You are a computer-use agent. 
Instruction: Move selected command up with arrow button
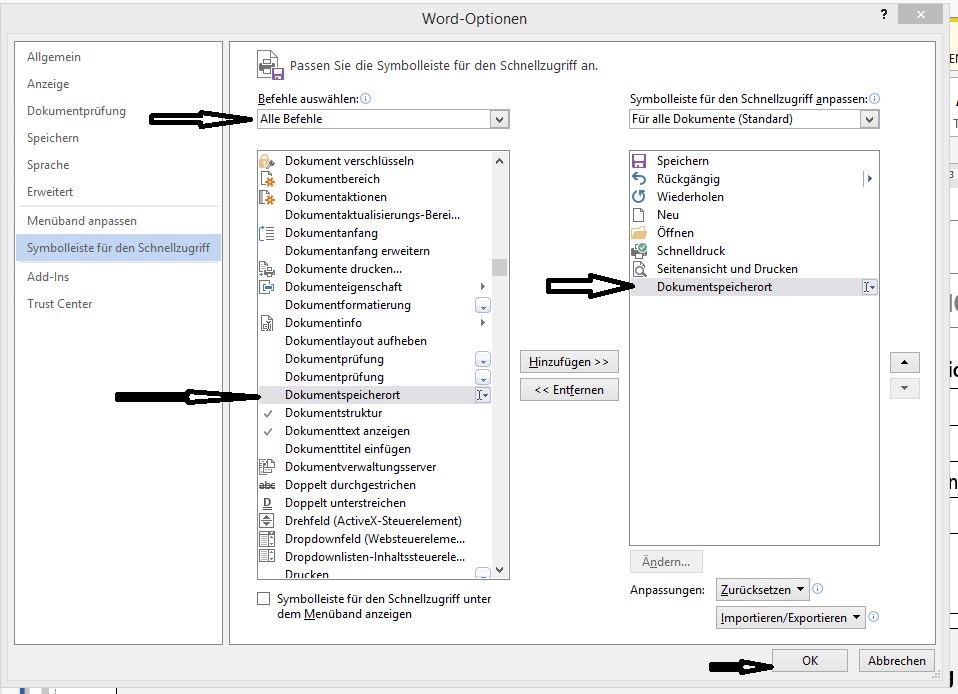pyautogui.click(x=904, y=362)
